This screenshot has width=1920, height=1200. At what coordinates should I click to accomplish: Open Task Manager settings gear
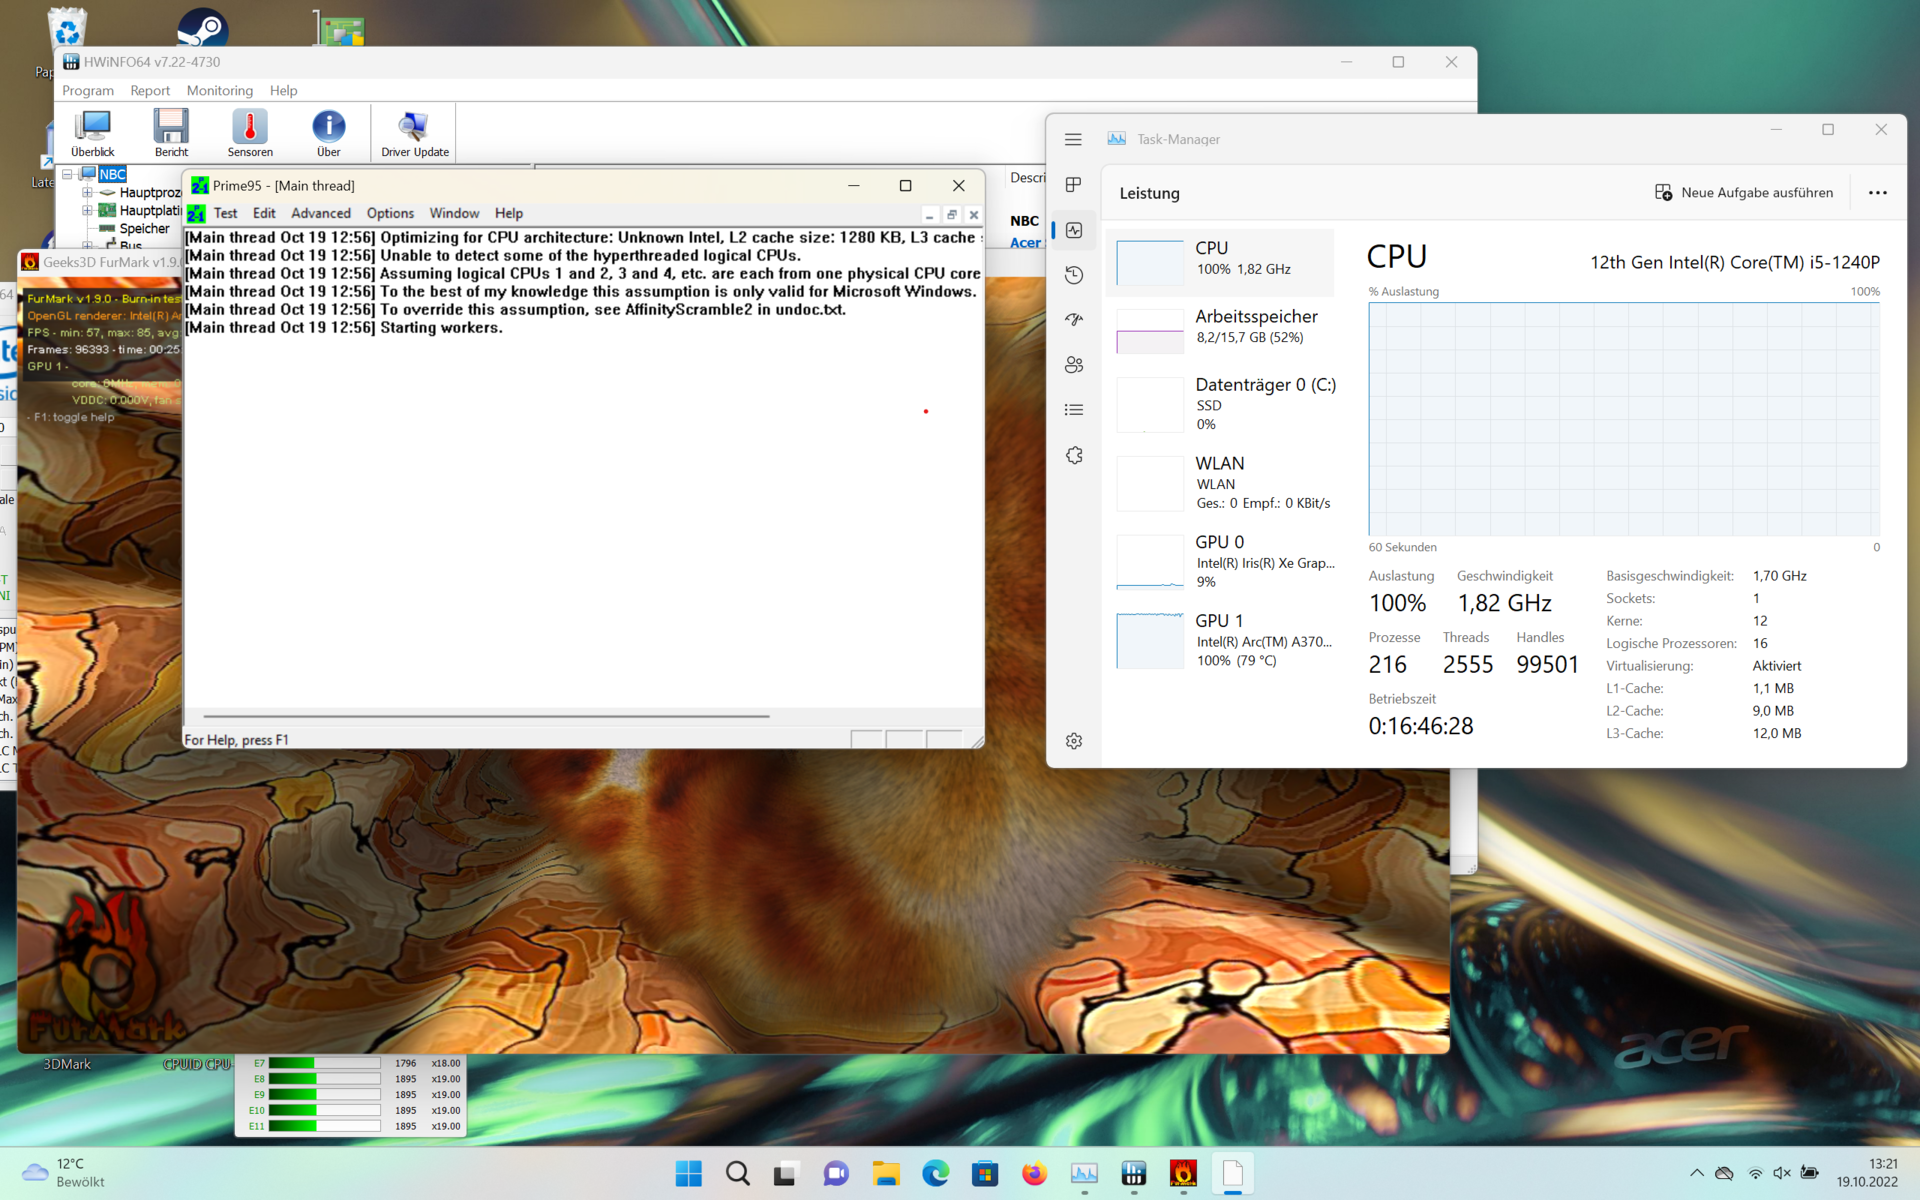1074,741
